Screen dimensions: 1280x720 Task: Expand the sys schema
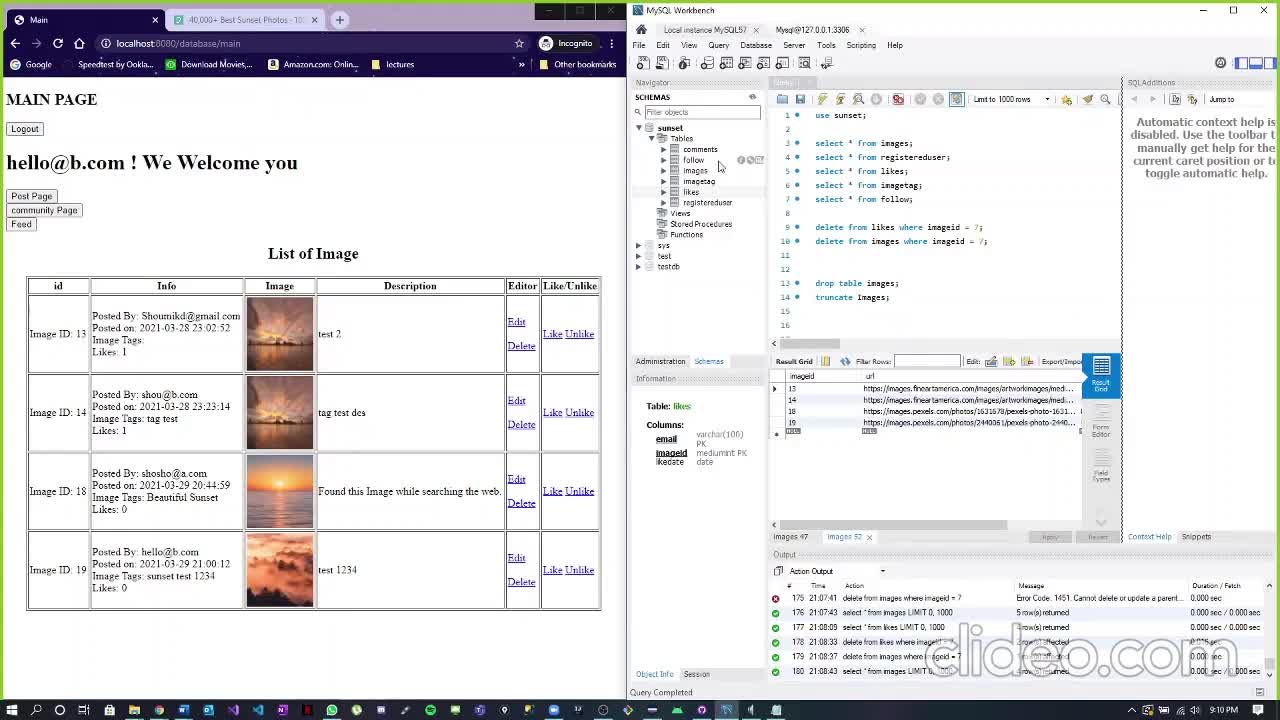click(639, 245)
